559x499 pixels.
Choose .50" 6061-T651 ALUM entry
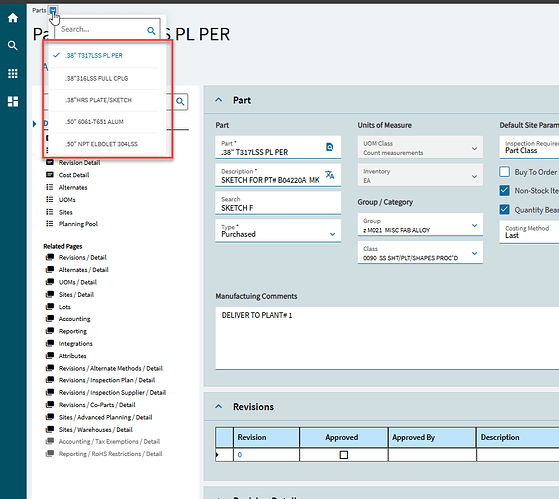tap(94, 122)
